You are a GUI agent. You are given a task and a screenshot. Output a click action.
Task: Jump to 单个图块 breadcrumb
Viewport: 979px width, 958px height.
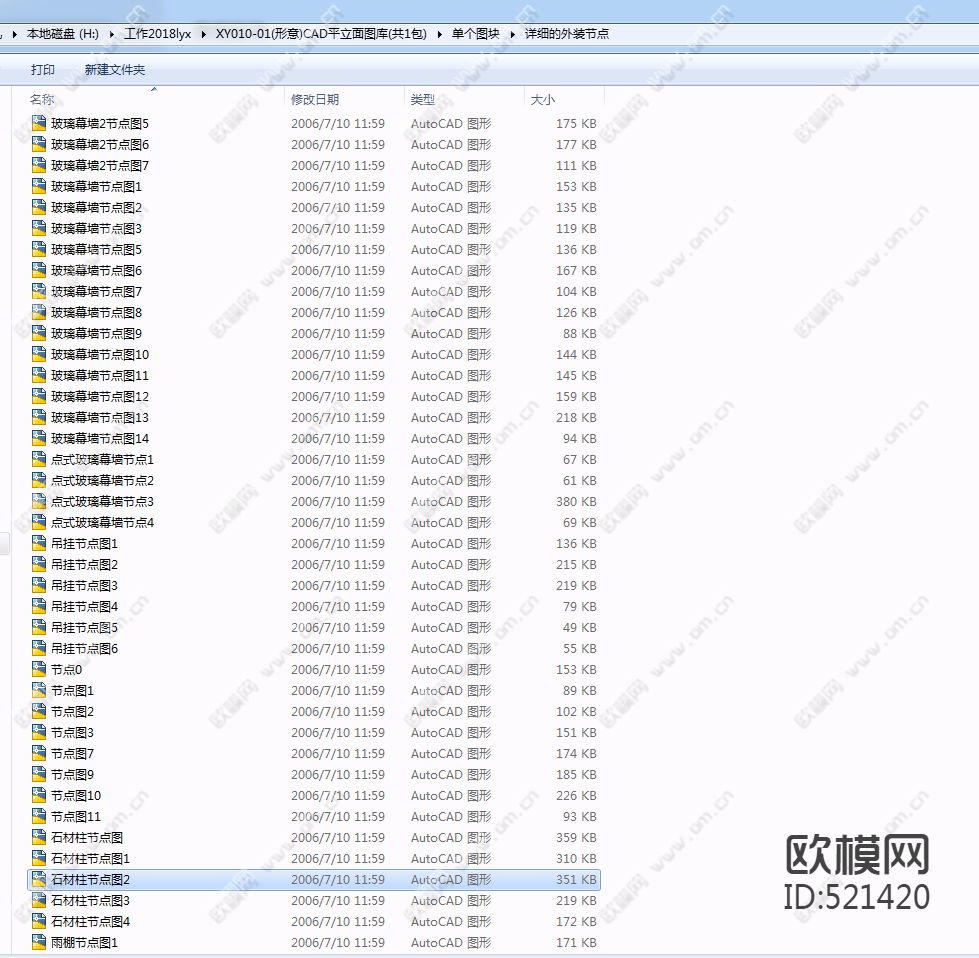476,34
